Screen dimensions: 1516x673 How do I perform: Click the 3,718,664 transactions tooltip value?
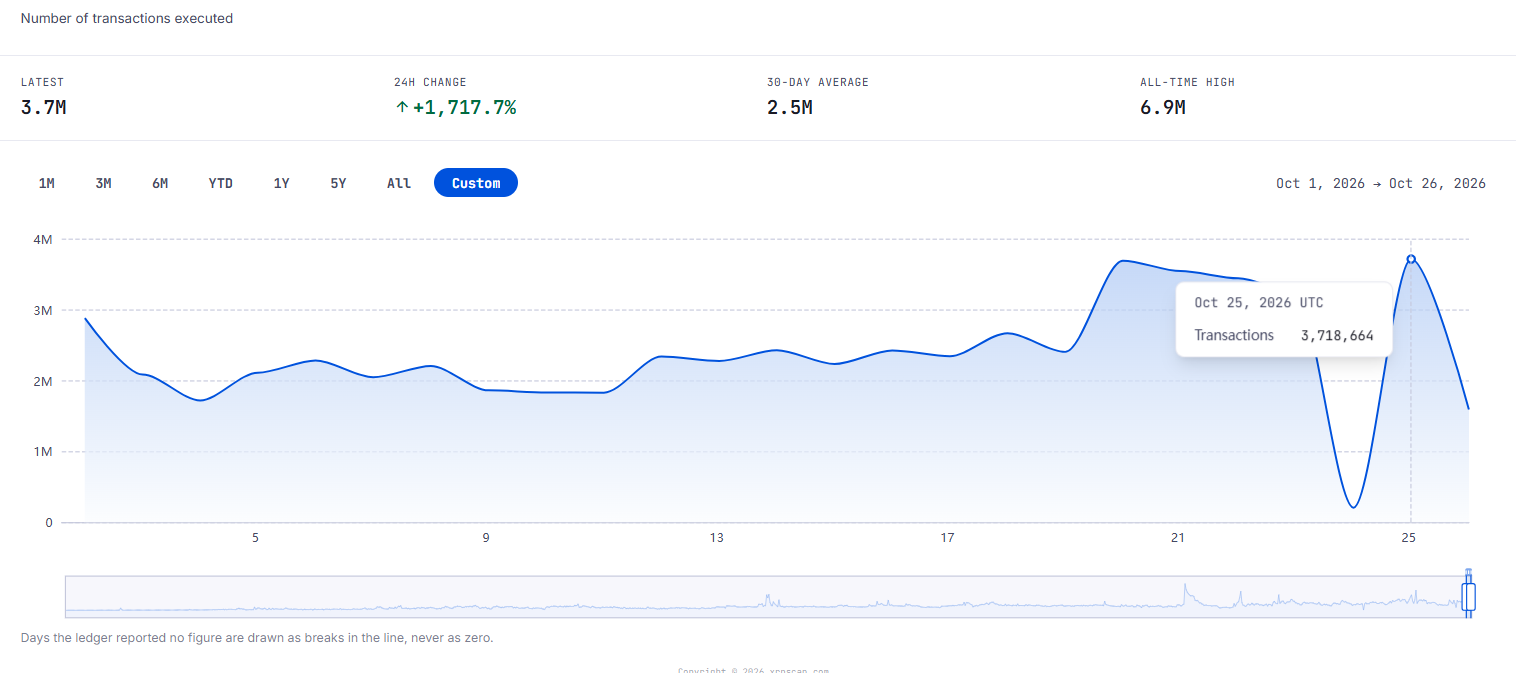pyautogui.click(x=1337, y=335)
